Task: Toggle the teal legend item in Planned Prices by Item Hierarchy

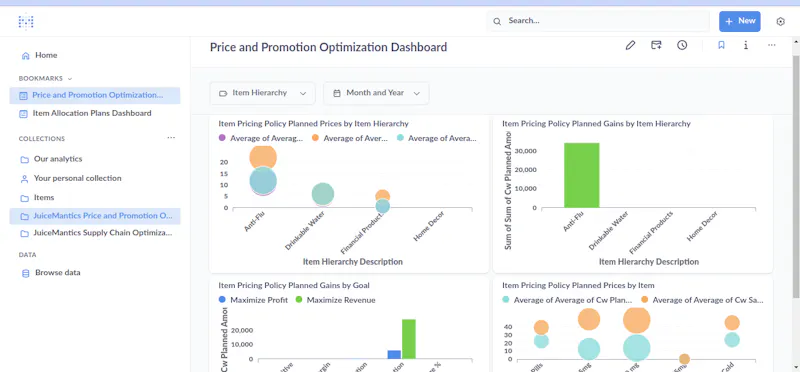Action: tap(436, 138)
